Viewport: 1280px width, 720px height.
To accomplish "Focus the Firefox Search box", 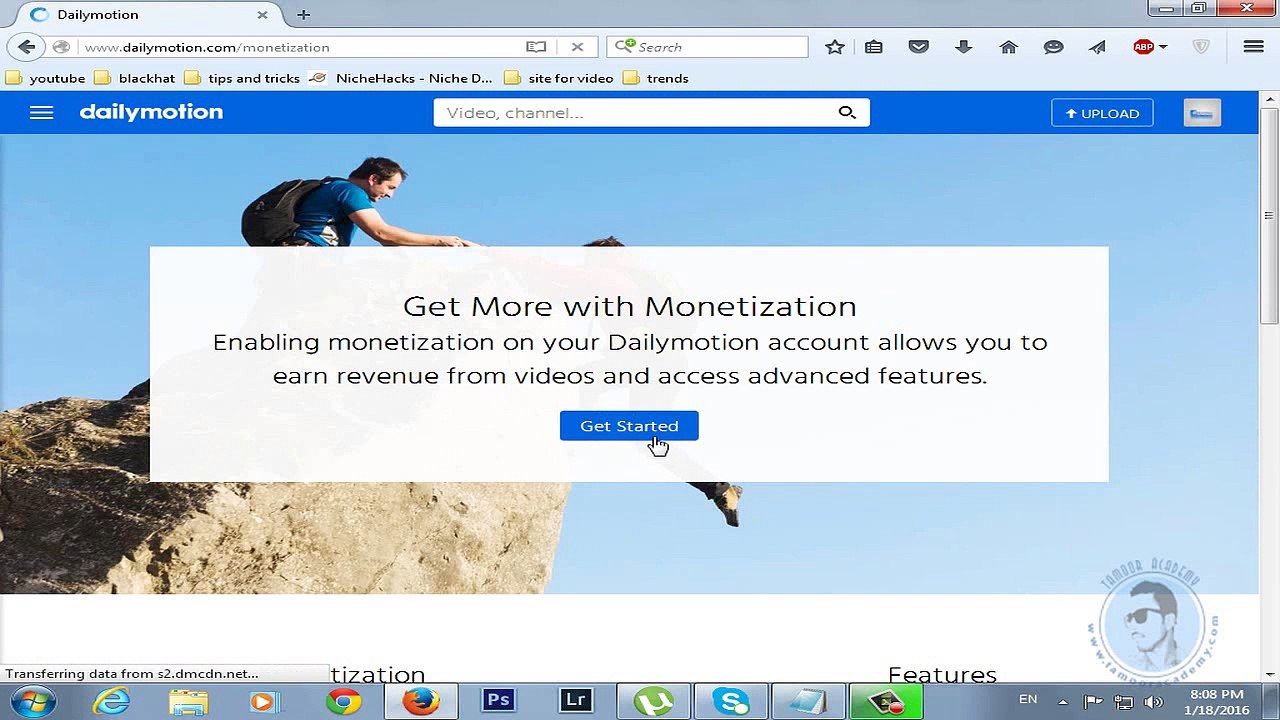I will (707, 47).
